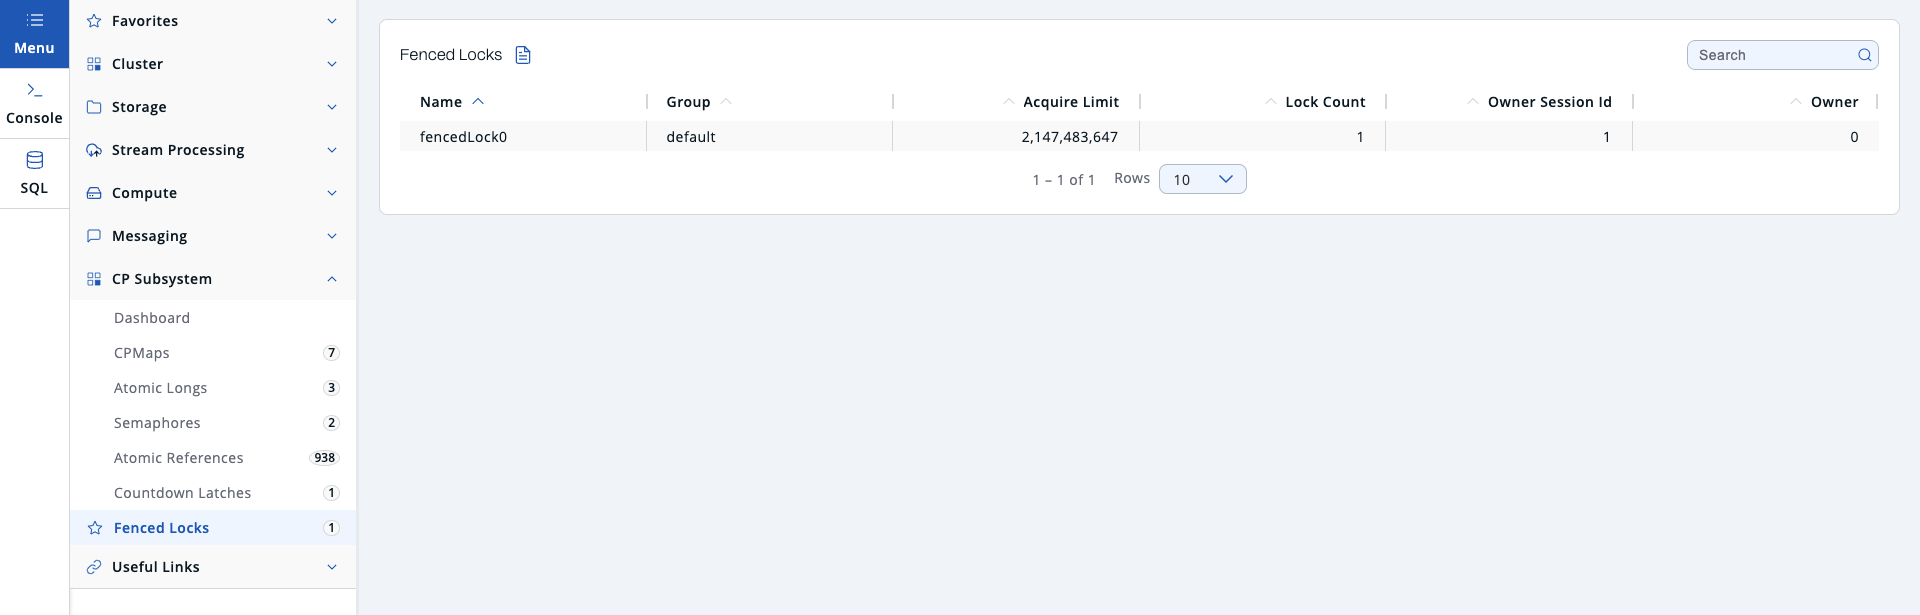Click the Menu icon in left rail
Screen dimensions: 1920x615
[34, 21]
